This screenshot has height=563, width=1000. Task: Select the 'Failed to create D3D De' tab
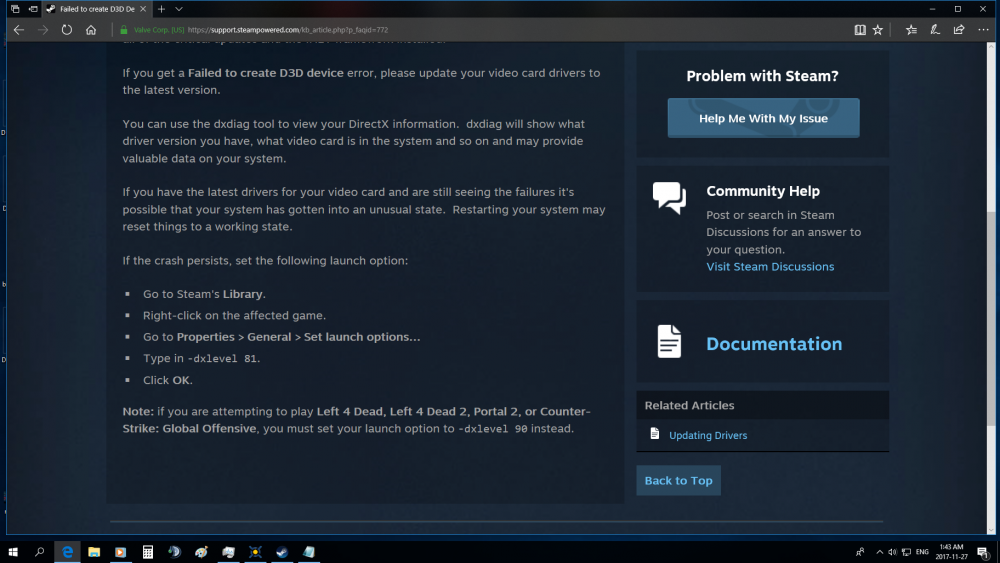click(x=95, y=8)
